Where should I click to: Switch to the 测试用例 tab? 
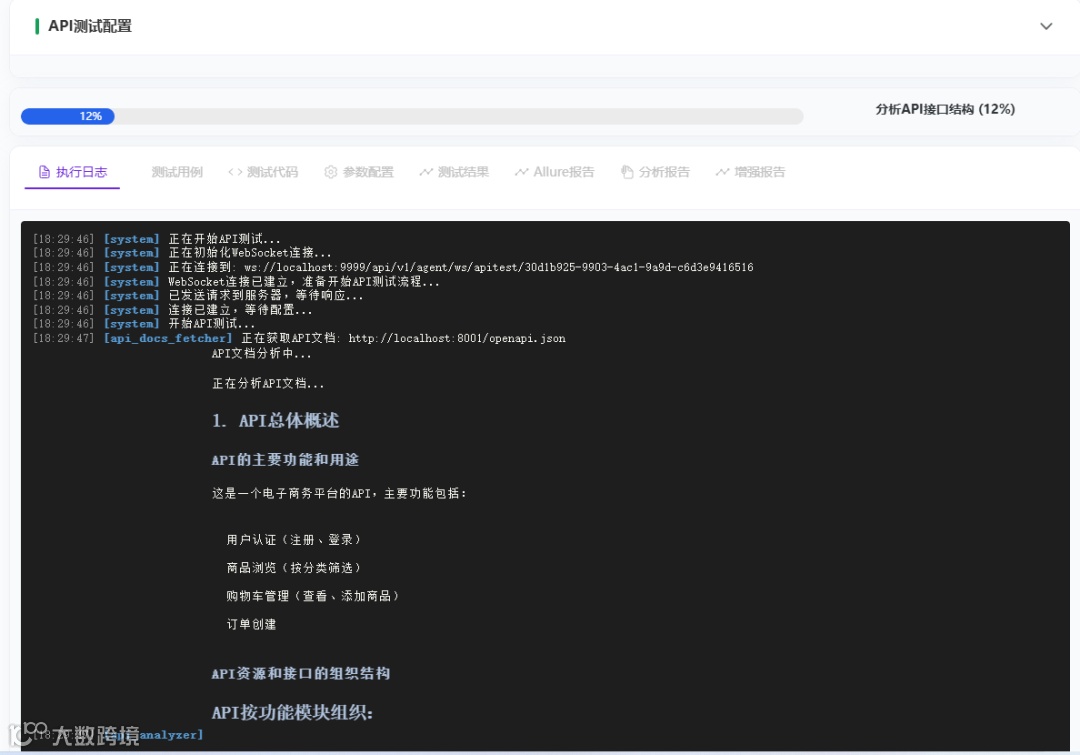click(x=177, y=172)
